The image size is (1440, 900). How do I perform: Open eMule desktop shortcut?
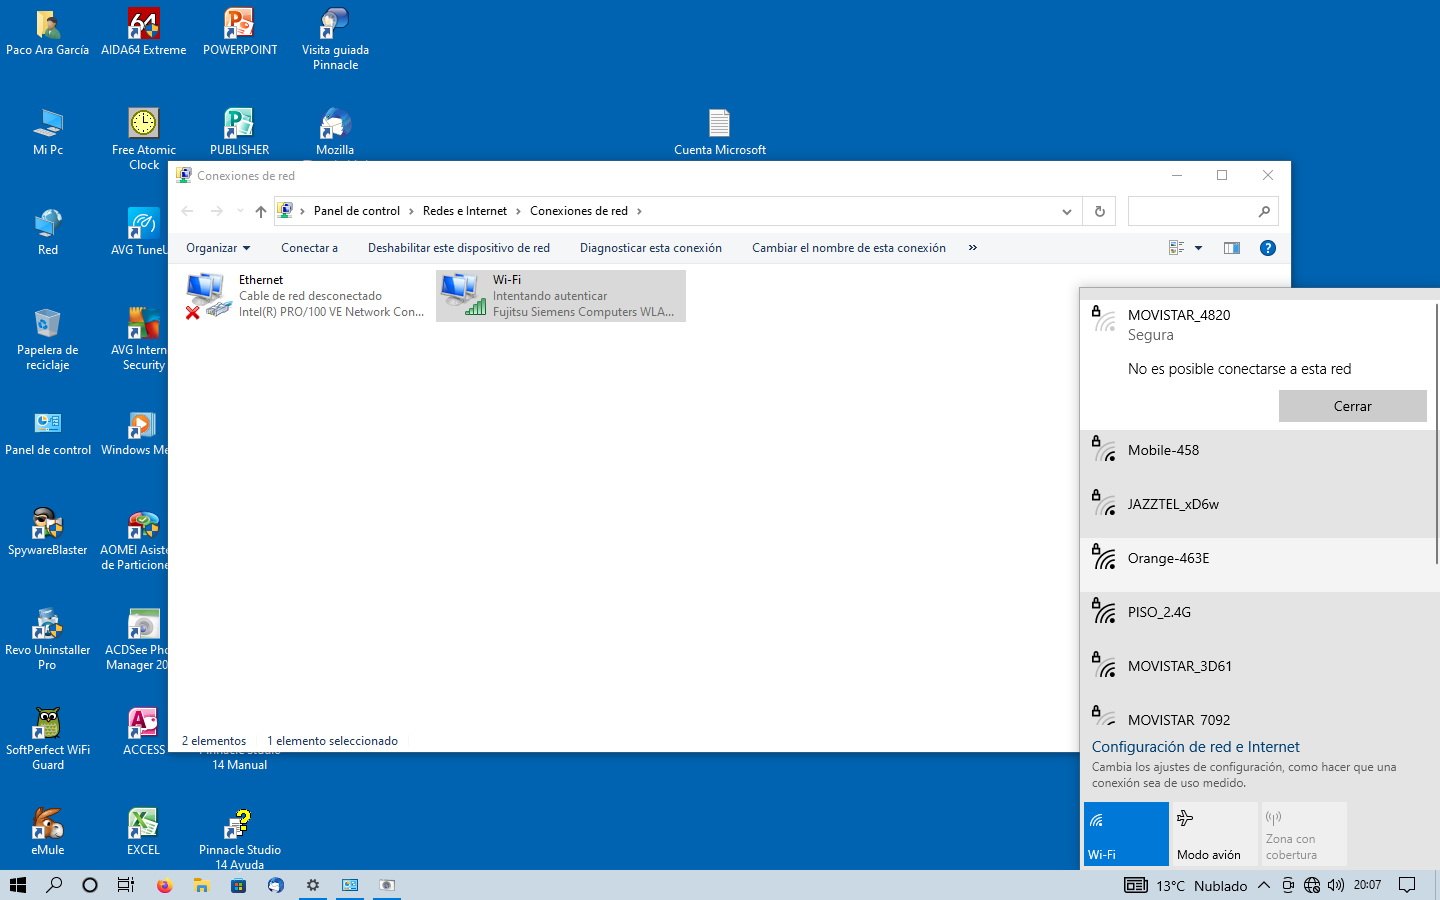(47, 832)
